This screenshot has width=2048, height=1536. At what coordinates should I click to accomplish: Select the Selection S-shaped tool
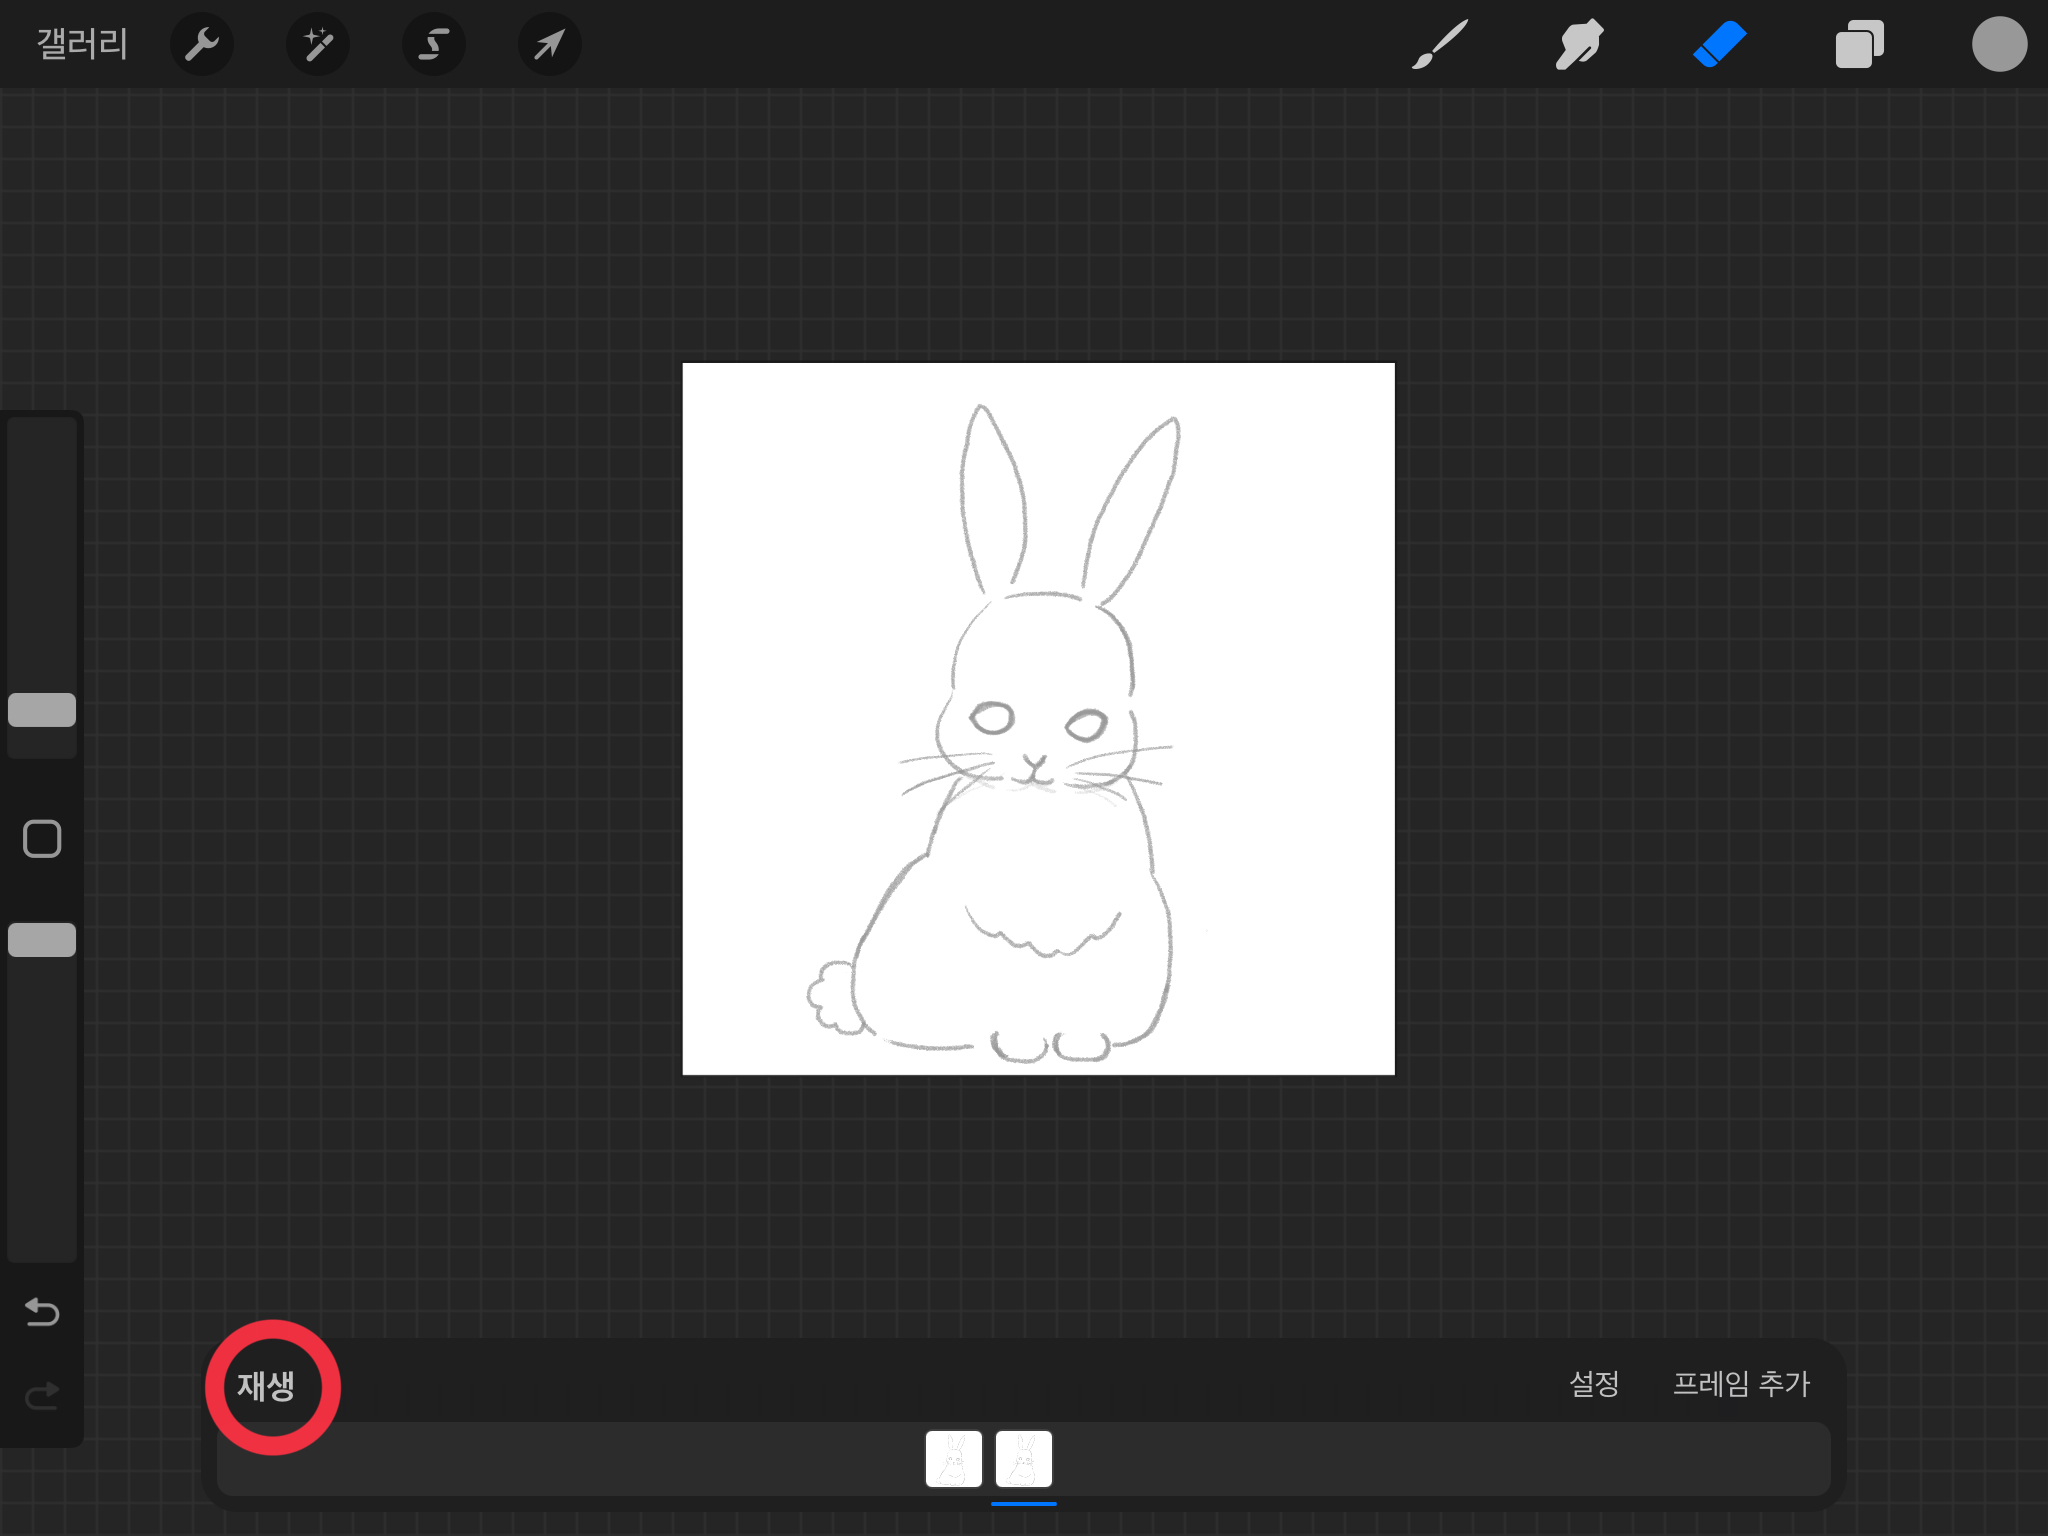433,44
